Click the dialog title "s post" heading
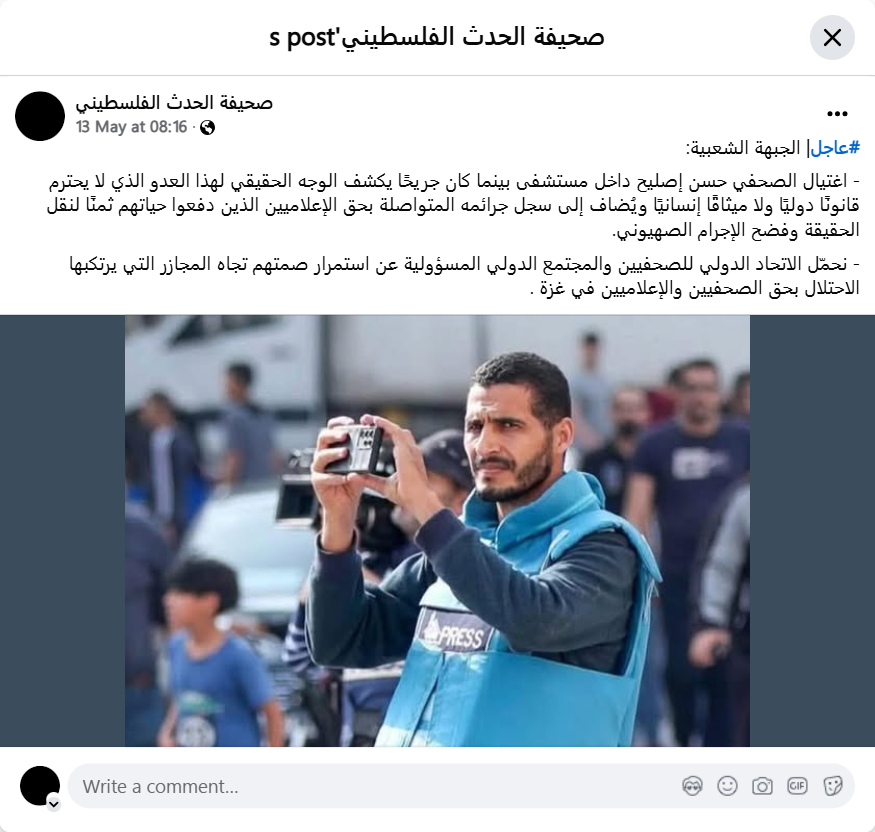The width and height of the screenshot is (875, 832). click(437, 37)
